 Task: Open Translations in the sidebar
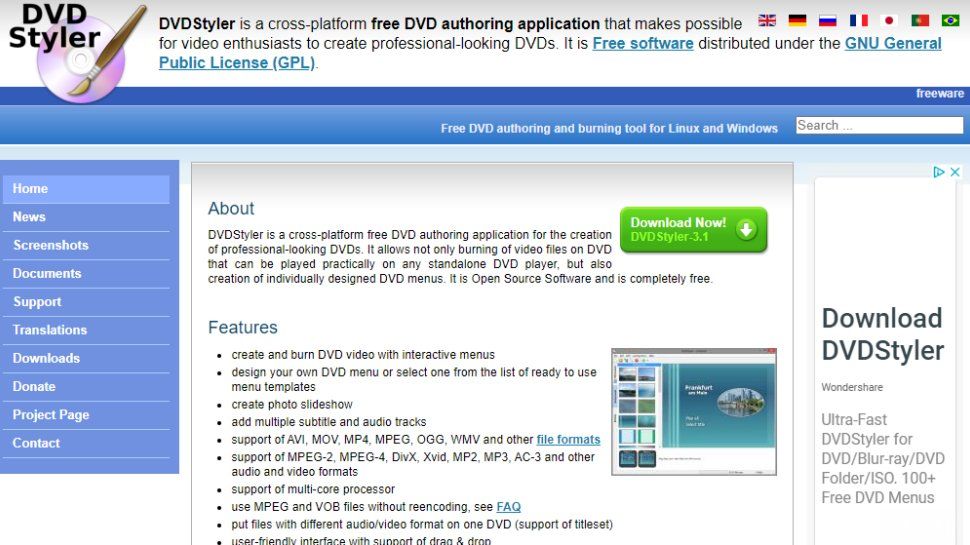click(x=86, y=330)
